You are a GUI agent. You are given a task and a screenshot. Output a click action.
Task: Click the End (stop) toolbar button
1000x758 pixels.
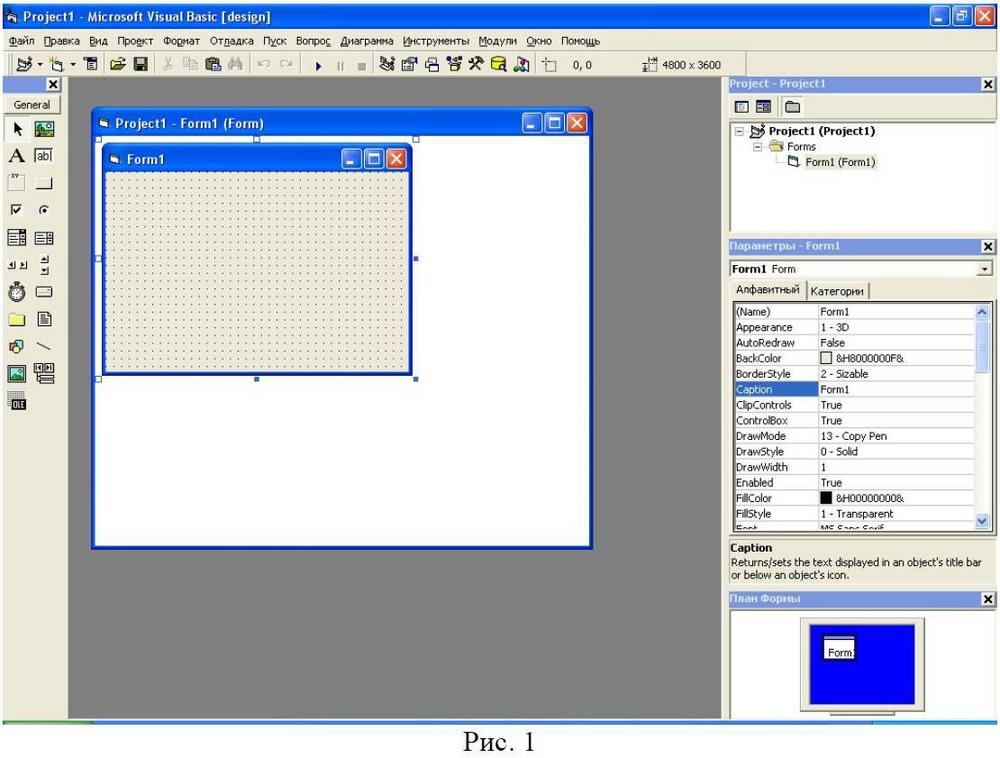point(362,66)
